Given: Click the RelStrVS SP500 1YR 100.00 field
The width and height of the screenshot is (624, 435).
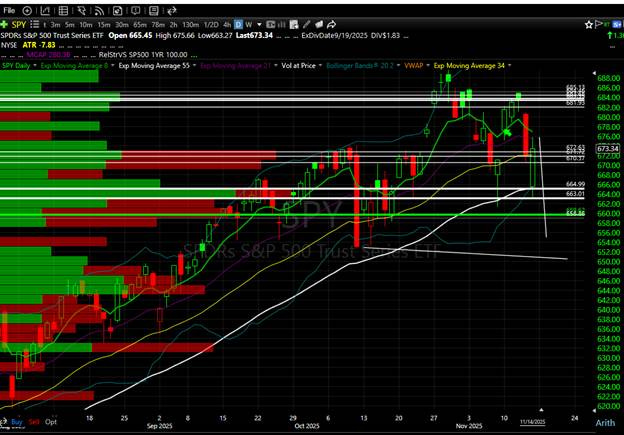Looking at the screenshot, I should pos(143,55).
